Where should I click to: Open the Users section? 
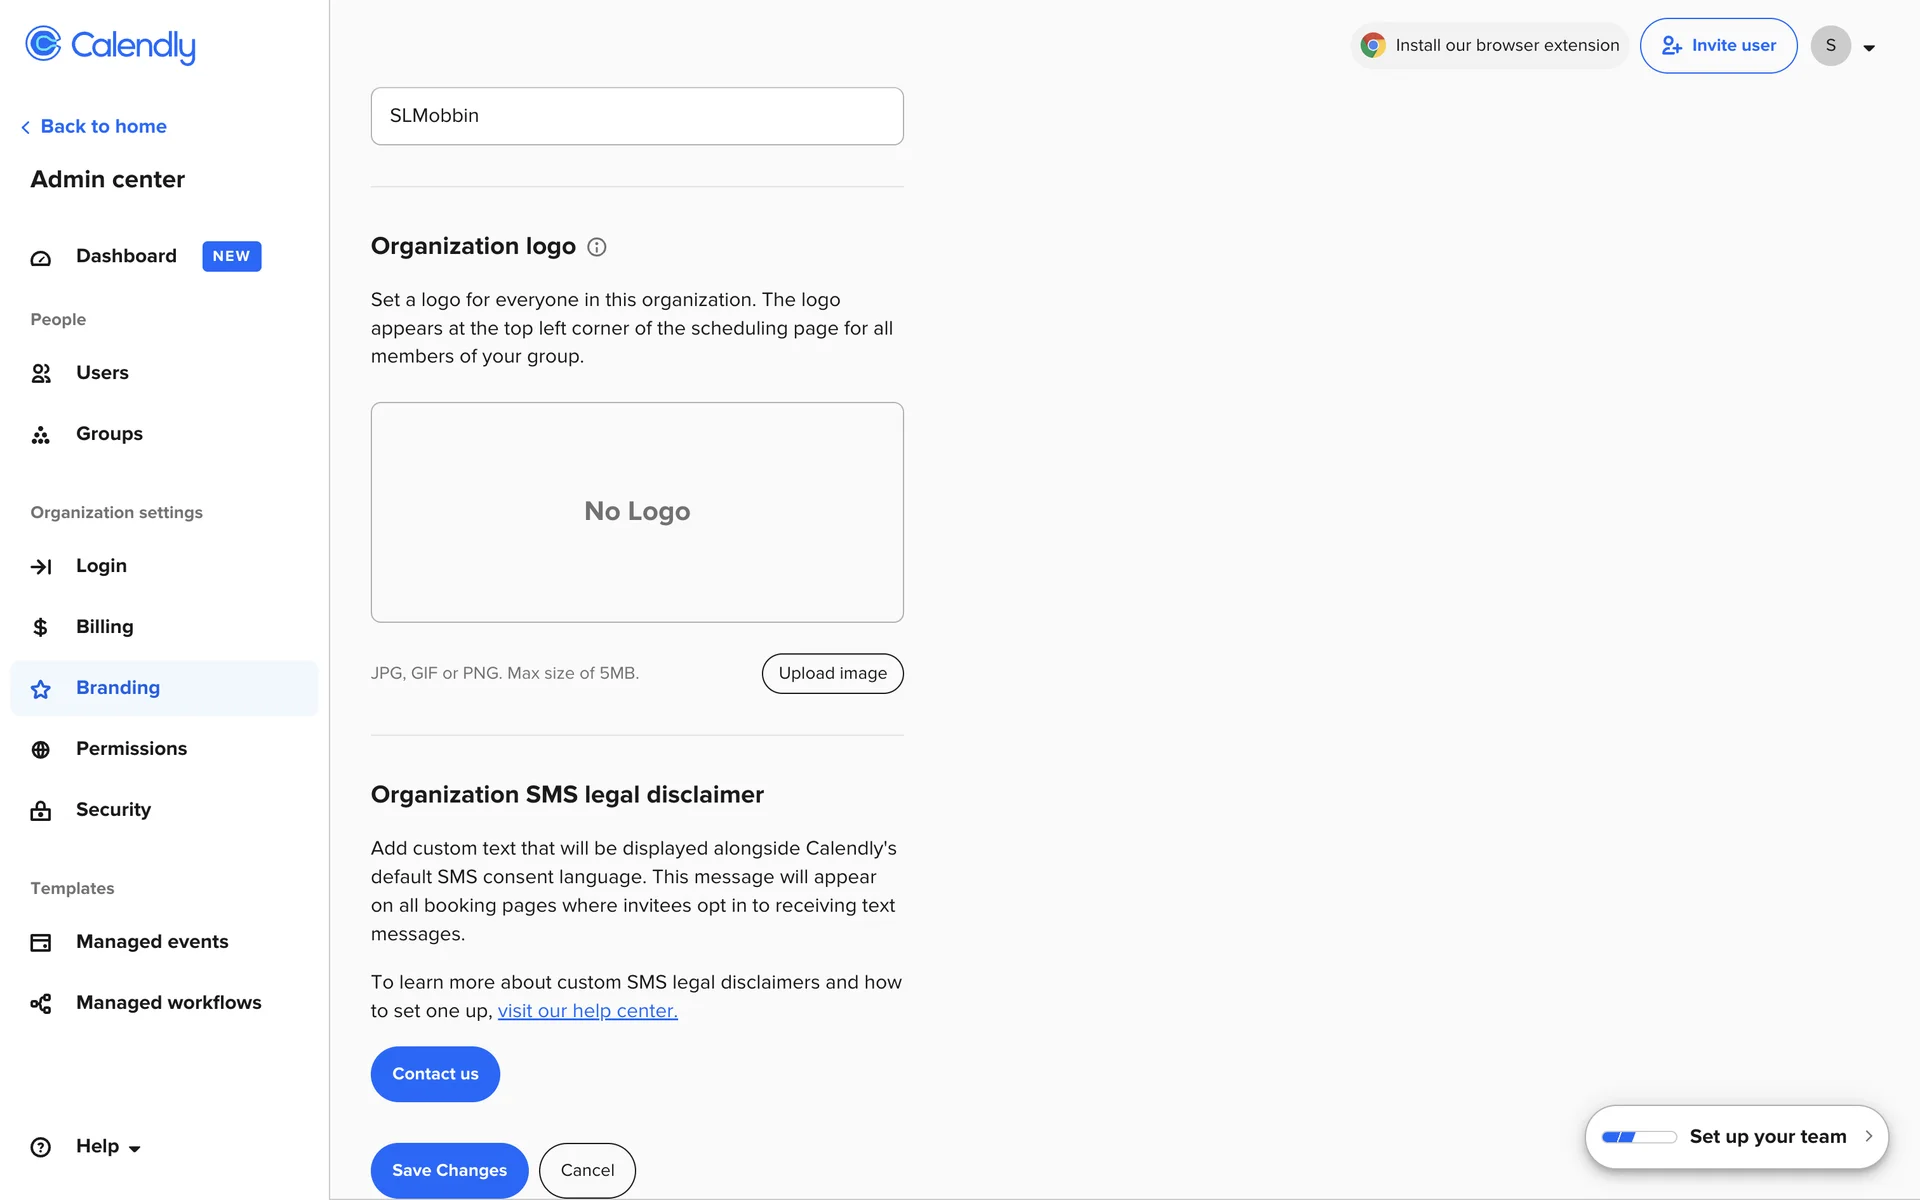[x=102, y=373]
